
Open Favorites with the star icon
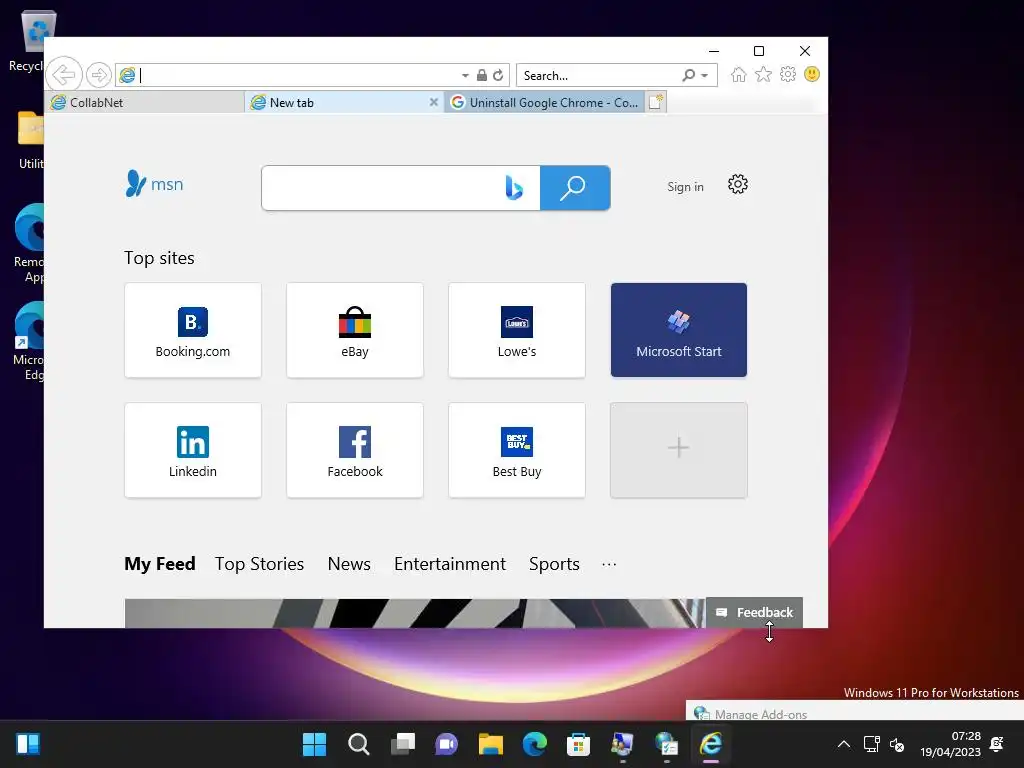(763, 74)
